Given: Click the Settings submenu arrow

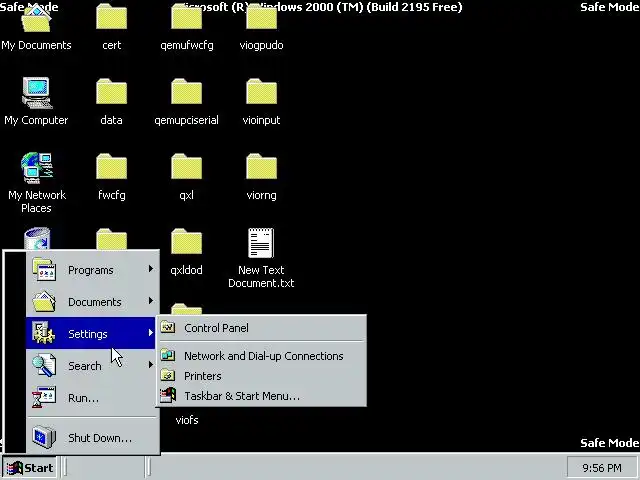Looking at the screenshot, I should point(151,333).
